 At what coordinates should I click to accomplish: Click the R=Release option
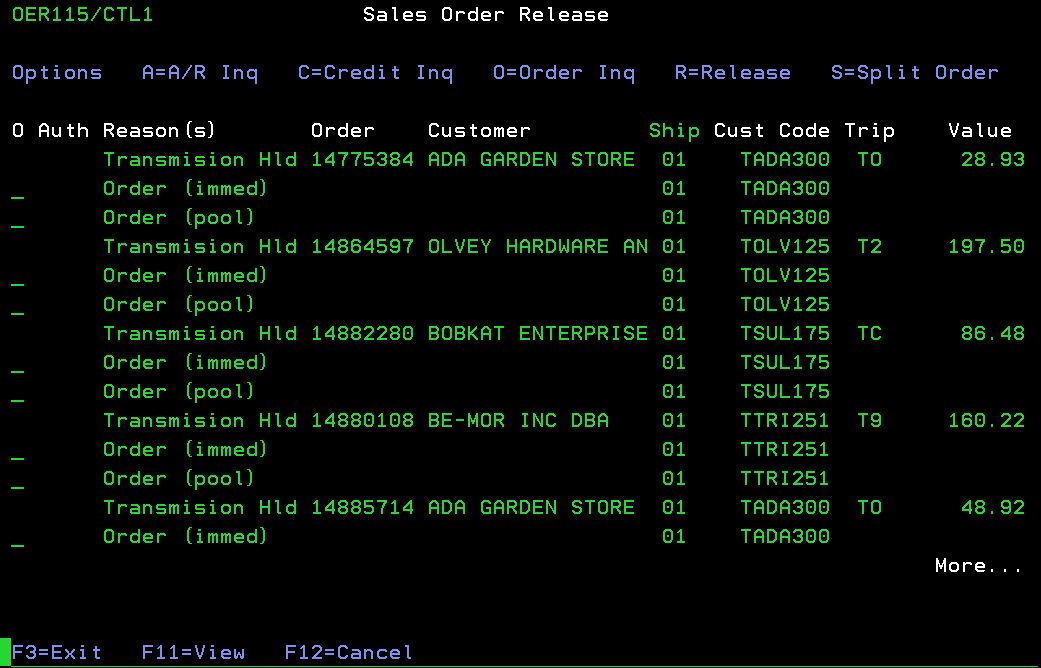tap(732, 73)
